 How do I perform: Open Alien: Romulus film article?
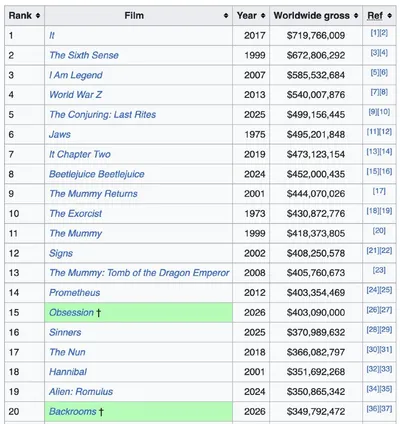pyautogui.click(x=81, y=392)
